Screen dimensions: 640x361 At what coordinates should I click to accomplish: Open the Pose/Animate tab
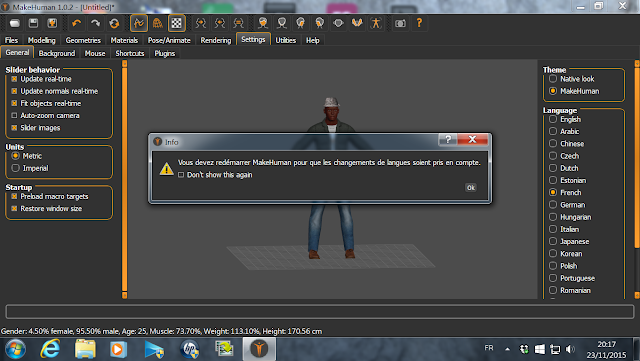[x=169, y=40]
